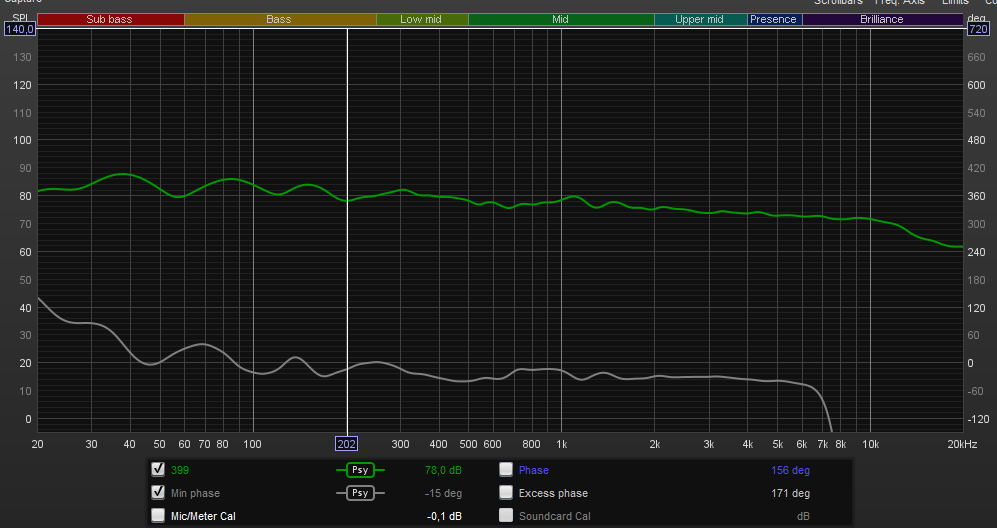The height and width of the screenshot is (528, 997).
Task: Click the green Psy smoothing icon for 399
Action: coord(359,470)
